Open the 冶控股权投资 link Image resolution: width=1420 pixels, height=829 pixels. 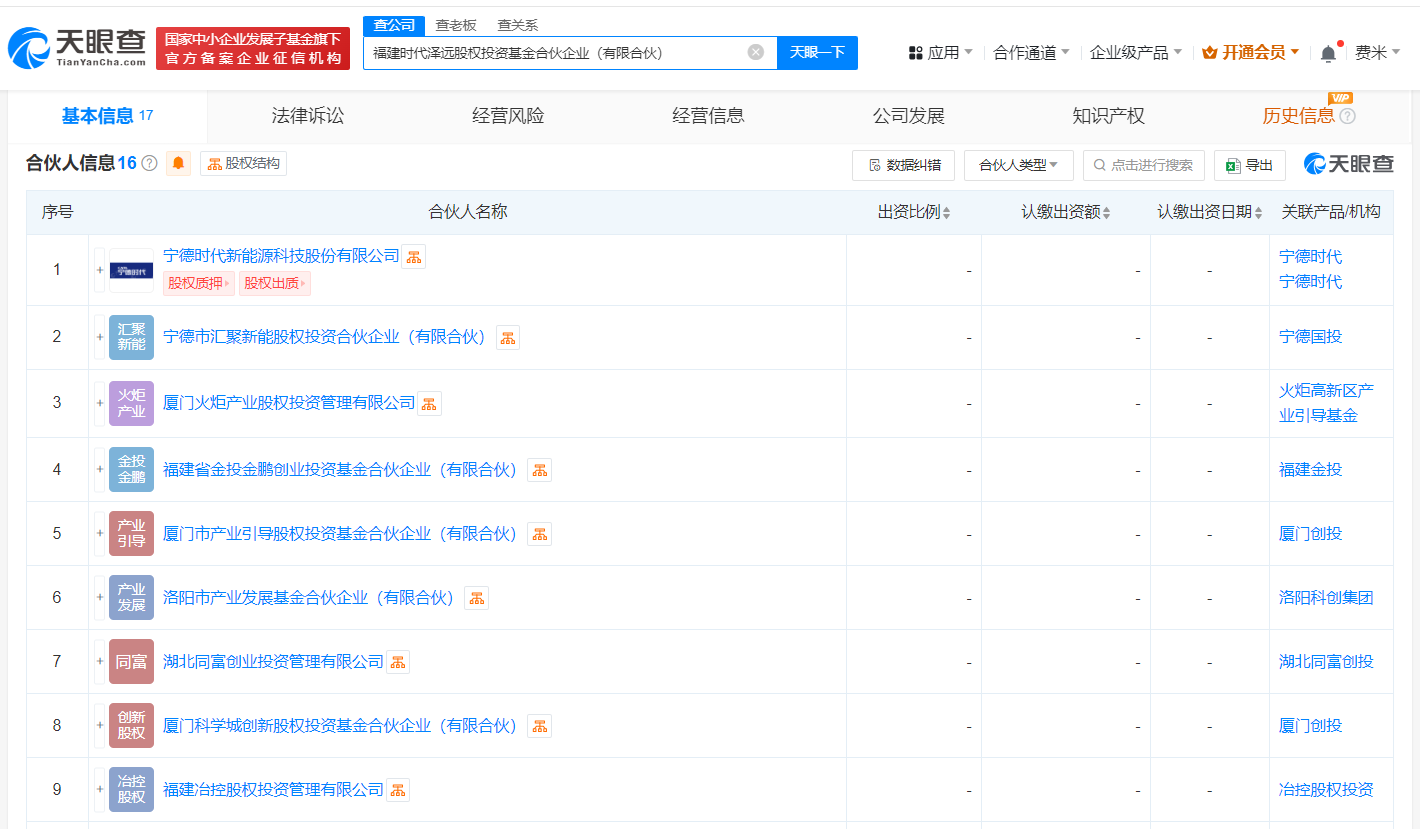[1326, 789]
